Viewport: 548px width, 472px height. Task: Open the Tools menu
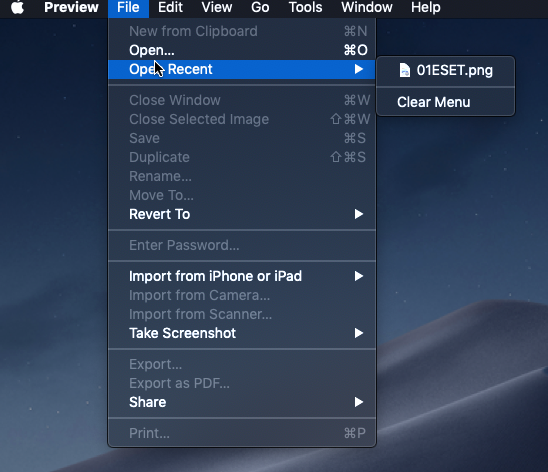(305, 7)
